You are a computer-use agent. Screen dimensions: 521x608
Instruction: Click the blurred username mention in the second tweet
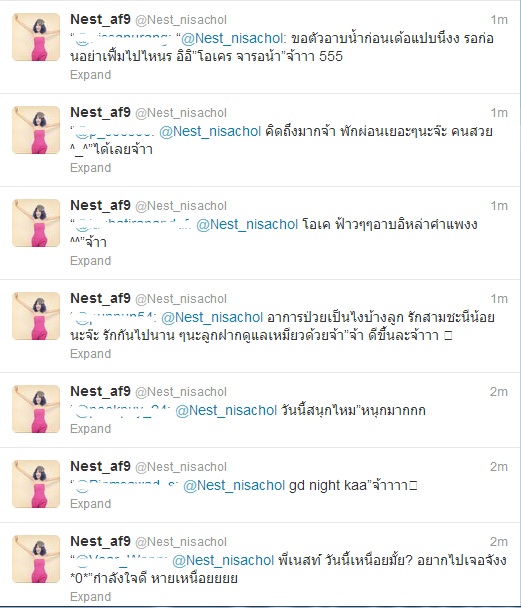coord(114,132)
